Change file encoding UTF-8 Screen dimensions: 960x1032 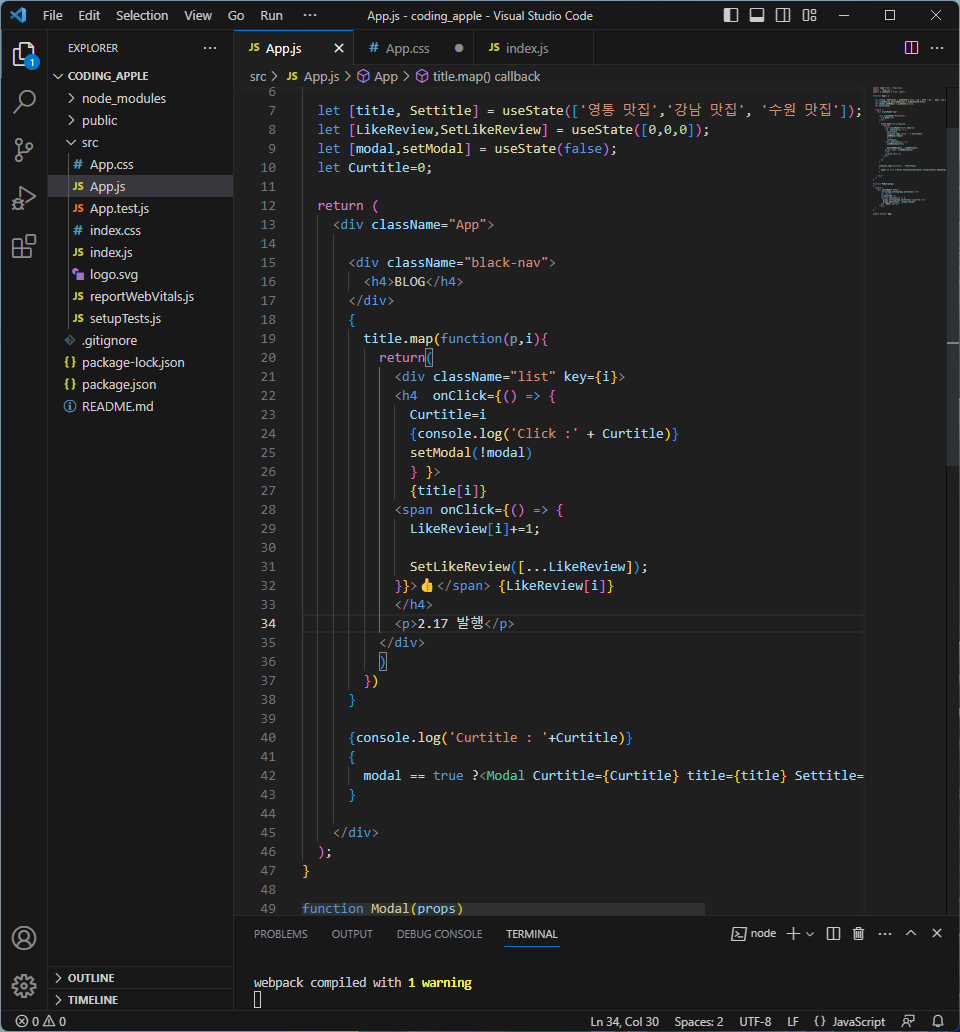pos(755,1021)
